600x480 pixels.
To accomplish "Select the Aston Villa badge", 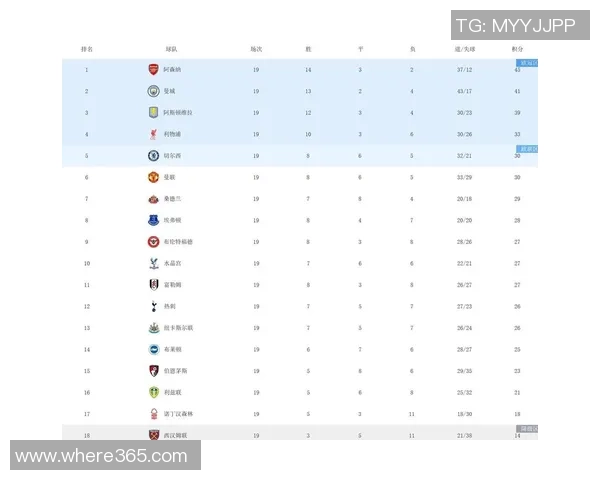I will 153,113.
